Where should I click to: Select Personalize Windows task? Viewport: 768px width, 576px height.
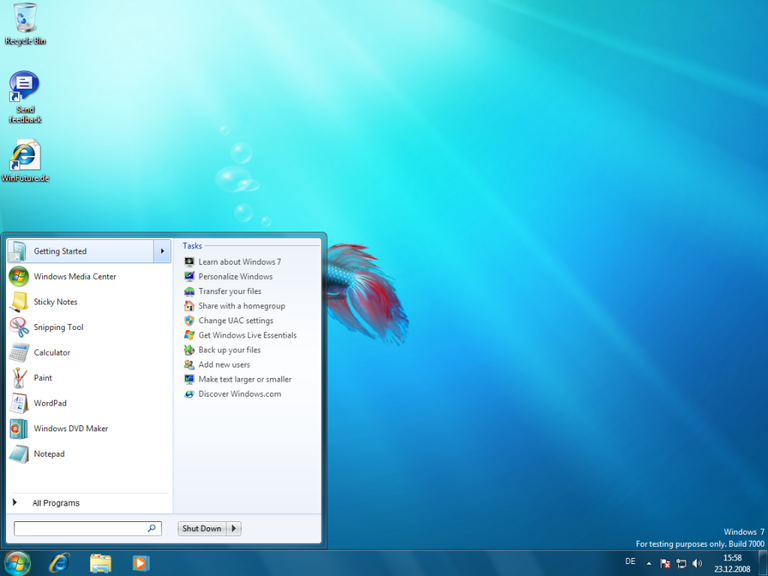tap(228, 277)
